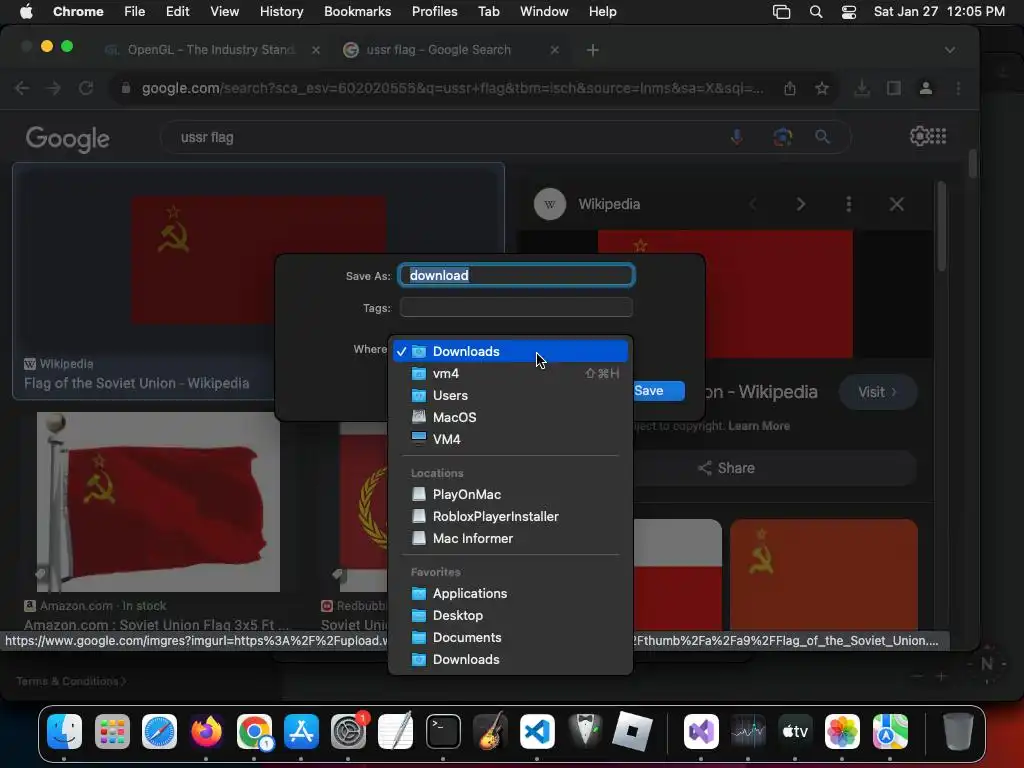Screen dimensions: 1024x768
Task: Select VM4 computer entry
Action: tap(510, 440)
